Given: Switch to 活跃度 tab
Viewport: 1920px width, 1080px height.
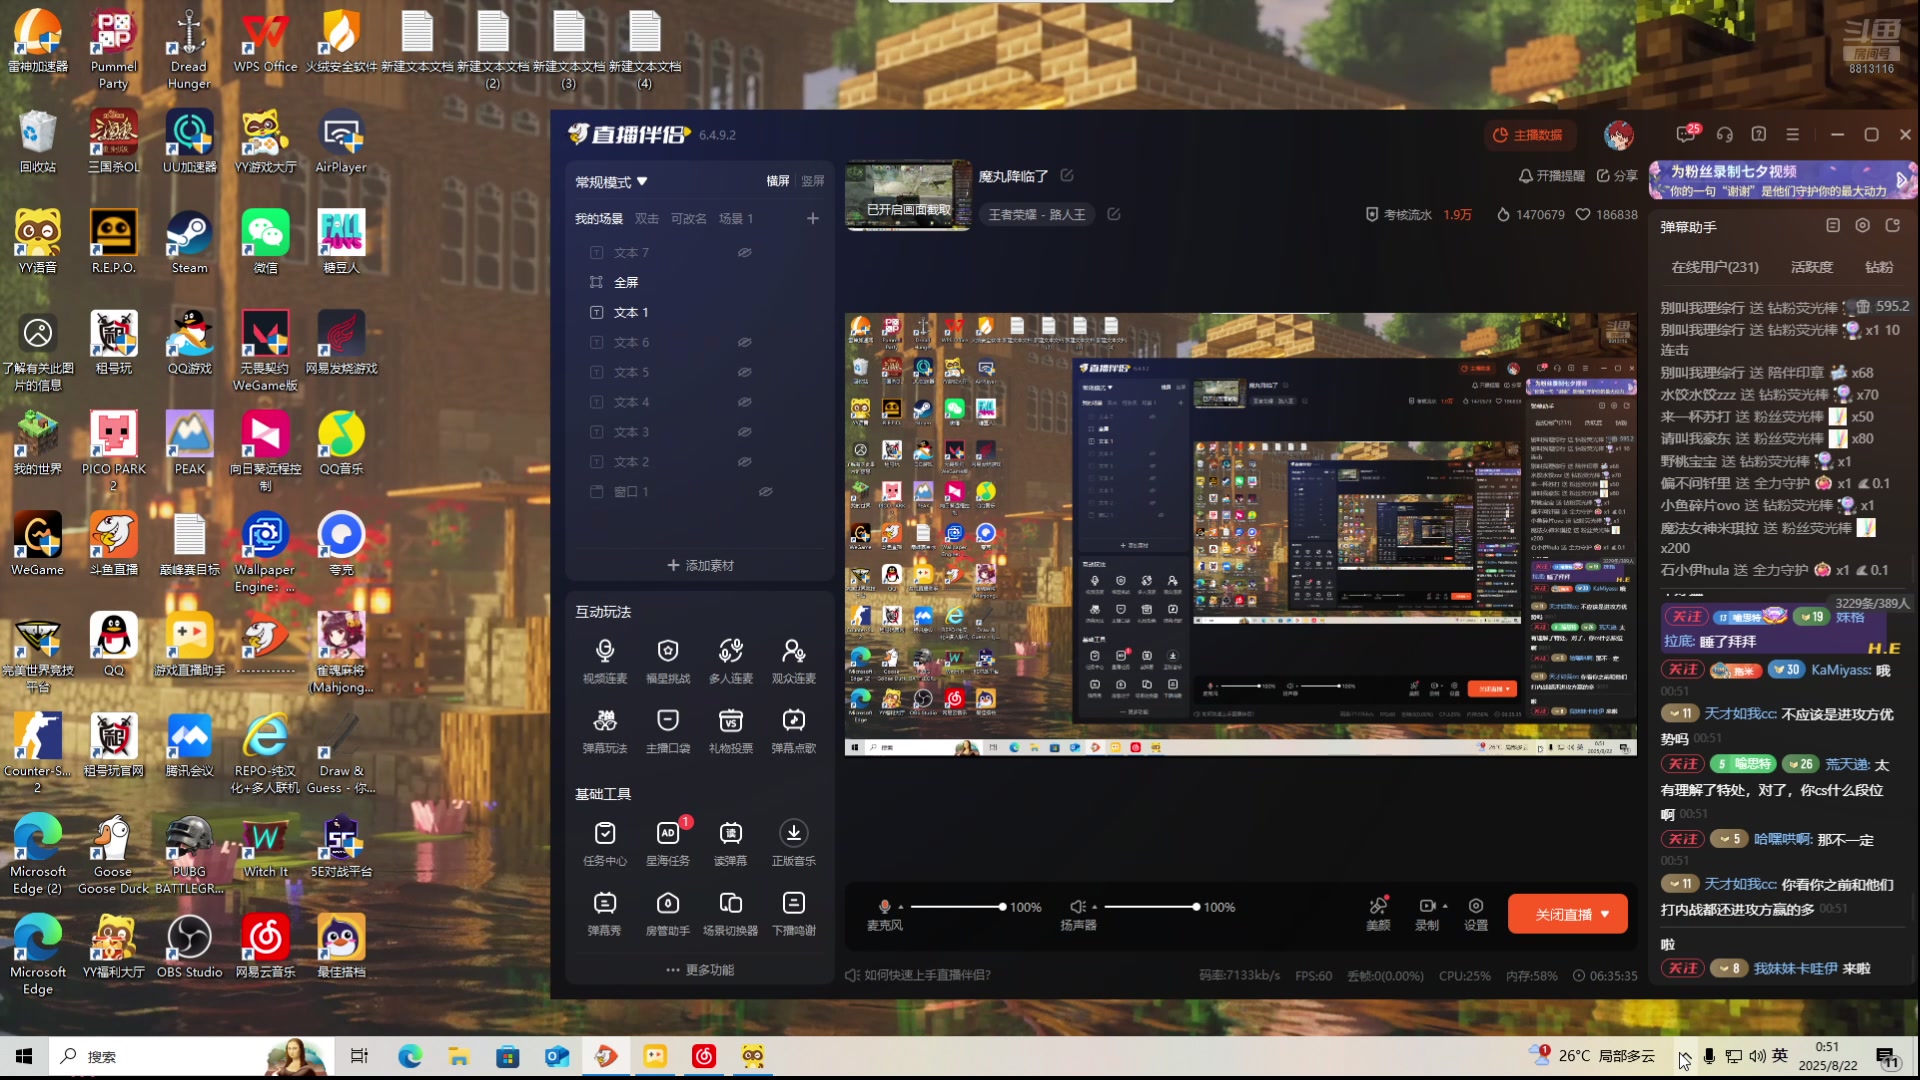Looking at the screenshot, I should pyautogui.click(x=1812, y=267).
